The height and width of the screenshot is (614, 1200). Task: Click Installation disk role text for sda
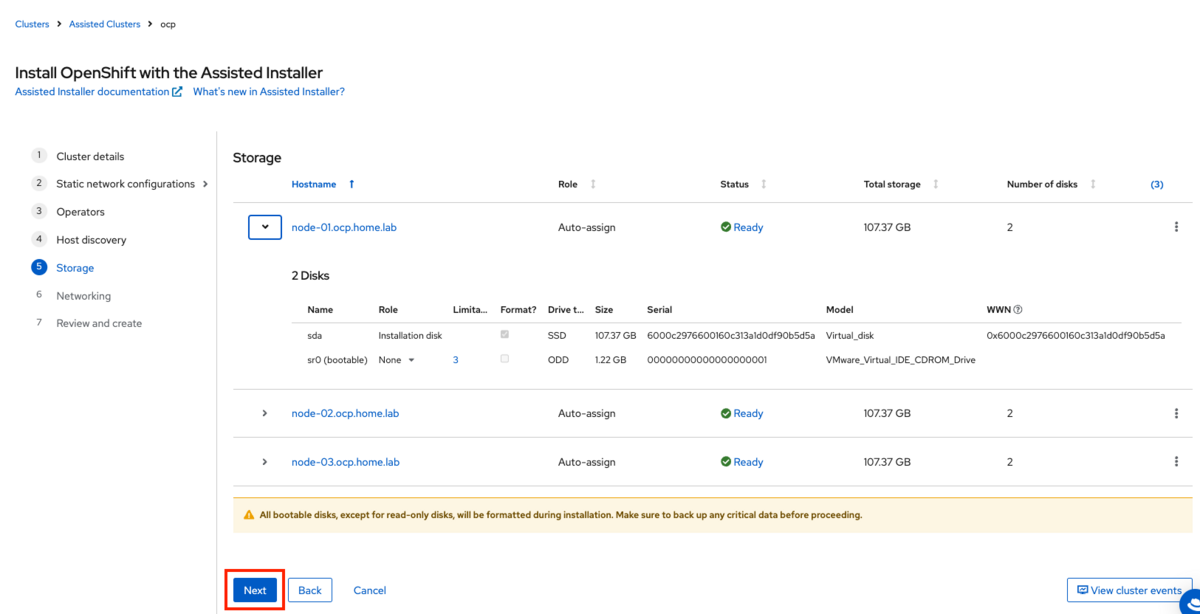click(x=410, y=335)
